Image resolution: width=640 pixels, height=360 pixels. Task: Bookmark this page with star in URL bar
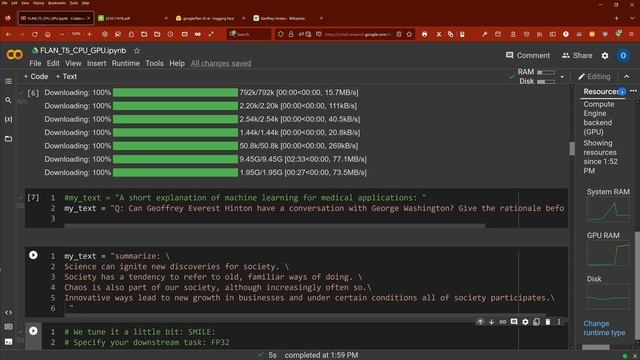pyautogui.click(x=409, y=34)
